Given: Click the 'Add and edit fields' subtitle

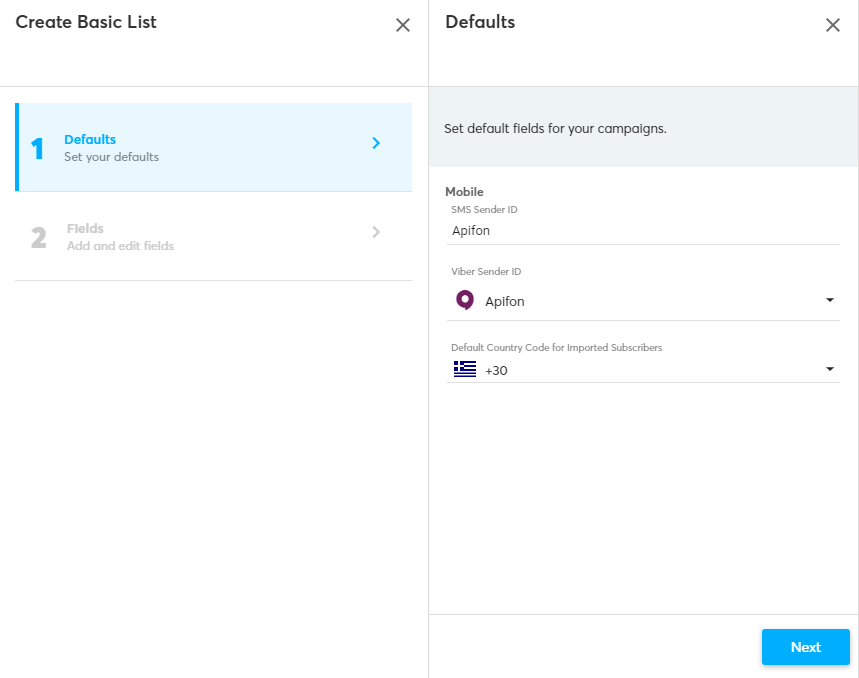Looking at the screenshot, I should (x=120, y=246).
